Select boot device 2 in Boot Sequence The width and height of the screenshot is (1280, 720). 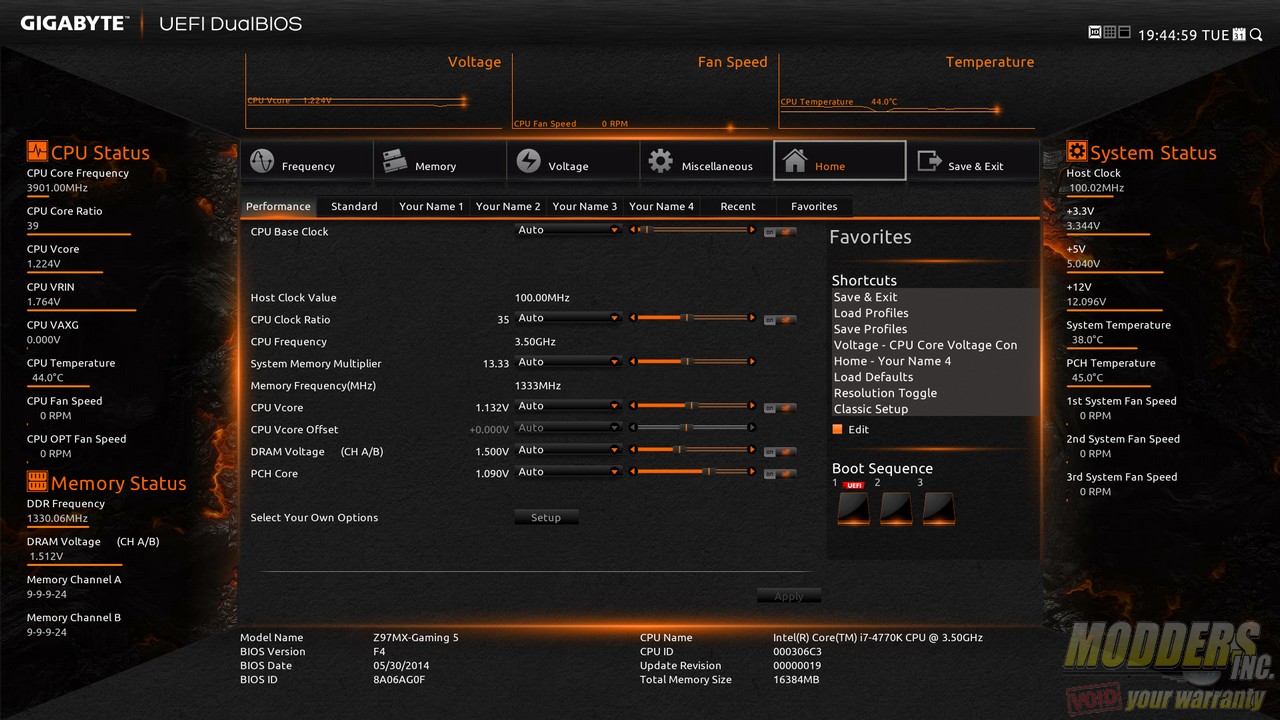pos(896,508)
